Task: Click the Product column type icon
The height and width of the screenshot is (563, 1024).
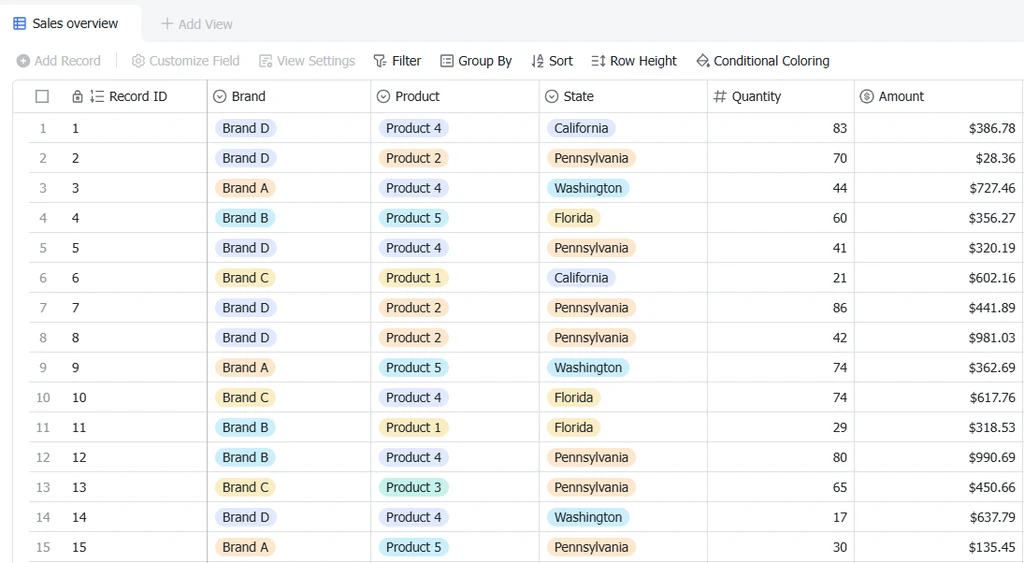Action: click(x=383, y=97)
